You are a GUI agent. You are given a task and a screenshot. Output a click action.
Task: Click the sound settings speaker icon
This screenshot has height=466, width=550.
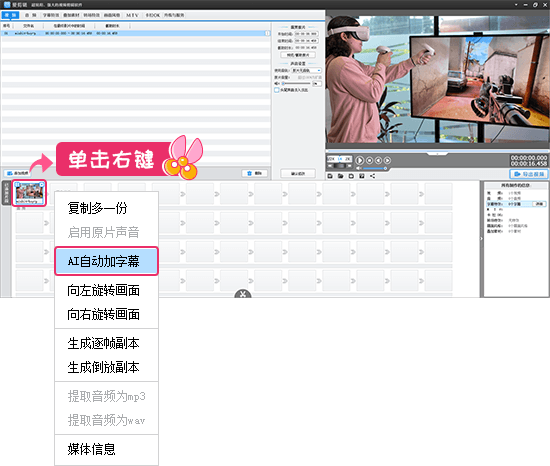pos(277,83)
